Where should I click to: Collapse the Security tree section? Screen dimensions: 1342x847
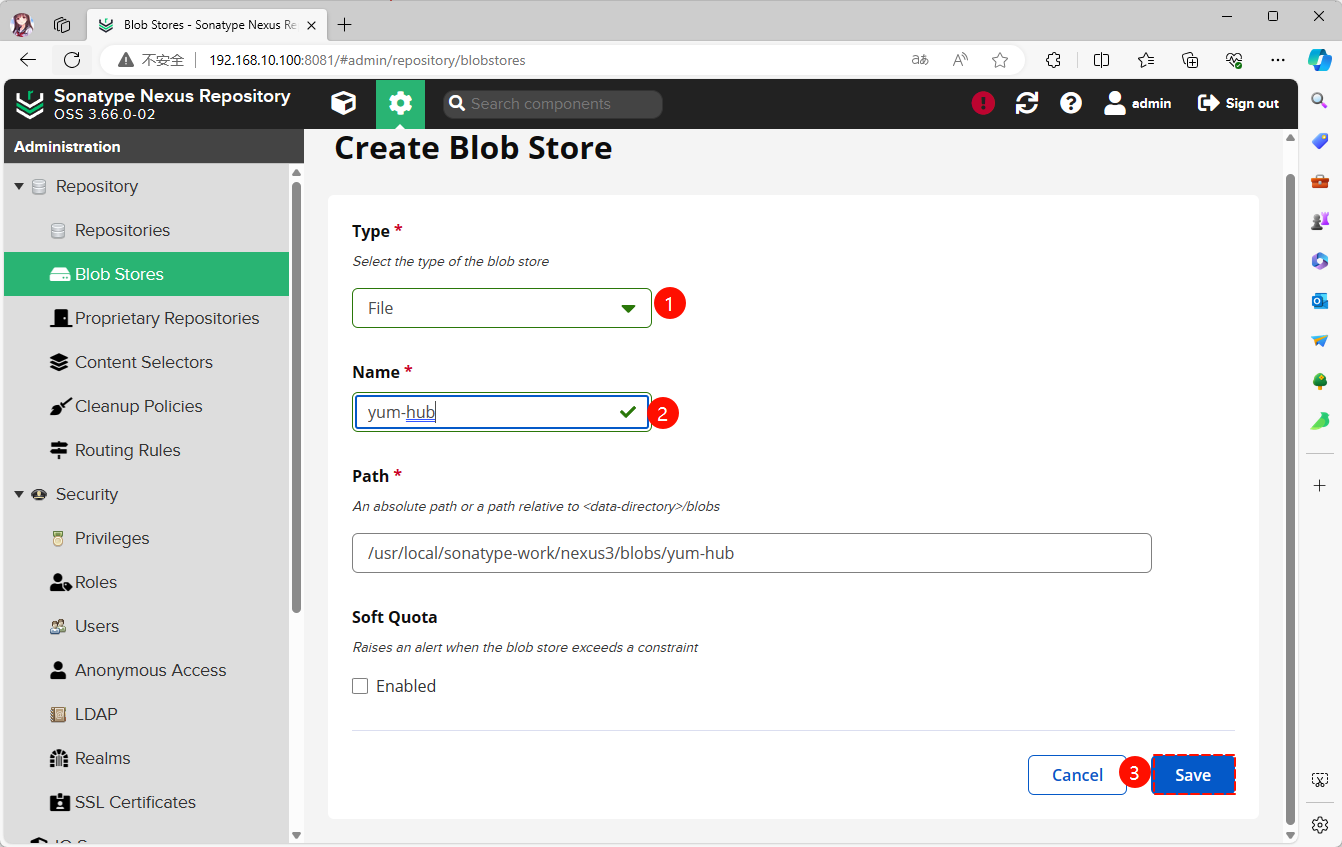pyautogui.click(x=19, y=495)
